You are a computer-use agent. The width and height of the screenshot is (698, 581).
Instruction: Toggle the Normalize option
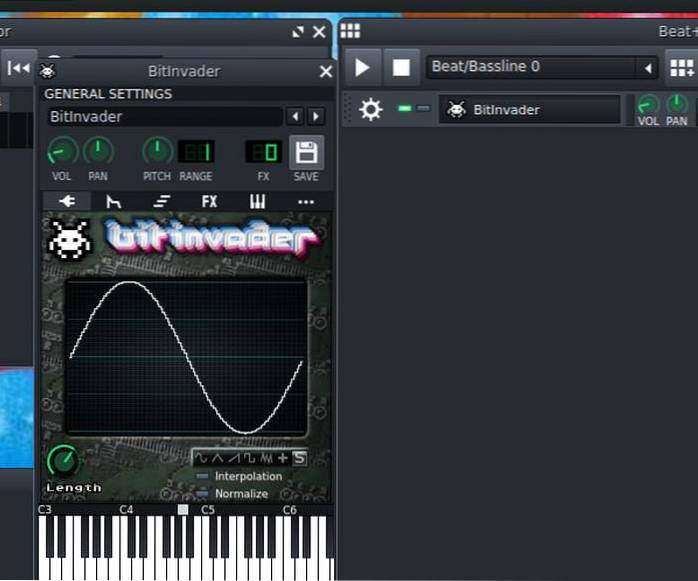point(203,493)
